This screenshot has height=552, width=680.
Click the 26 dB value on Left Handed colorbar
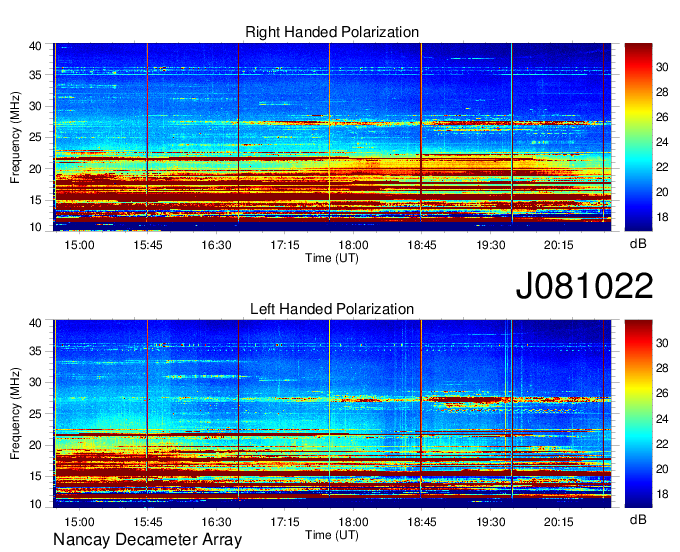click(662, 393)
